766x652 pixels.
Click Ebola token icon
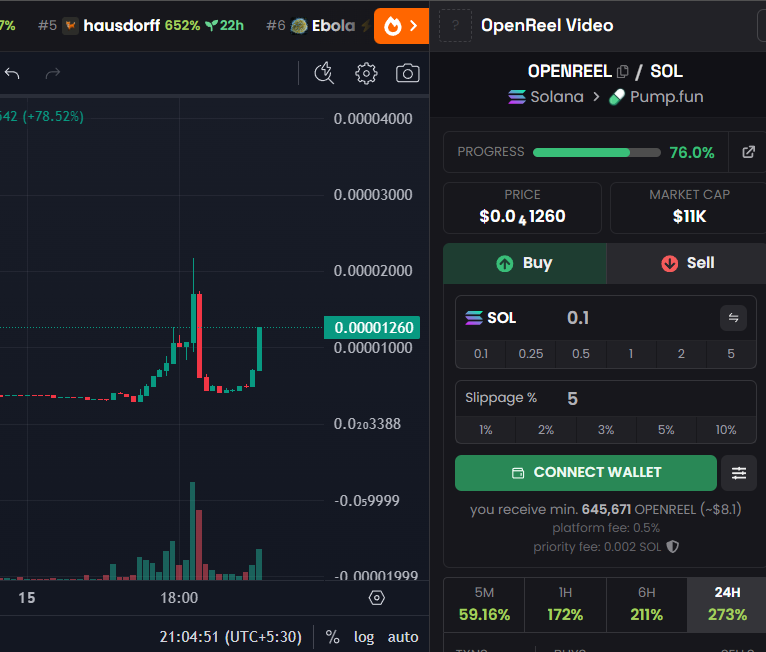point(299,25)
